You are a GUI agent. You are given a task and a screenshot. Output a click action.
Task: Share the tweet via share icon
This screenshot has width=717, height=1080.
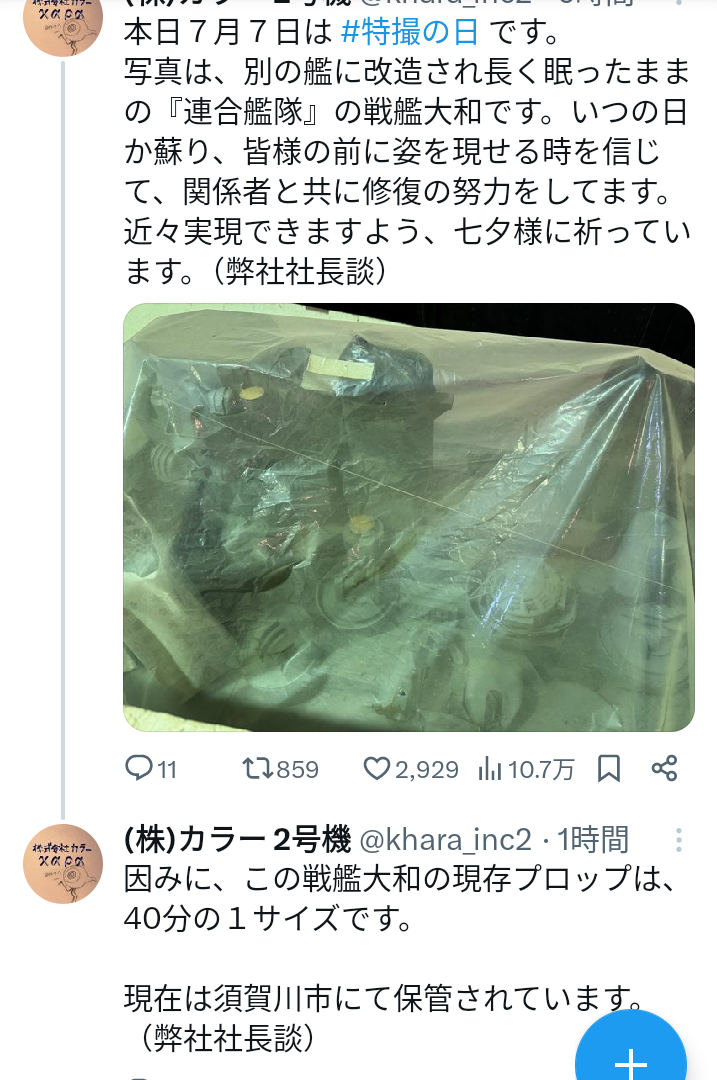pyautogui.click(x=665, y=769)
